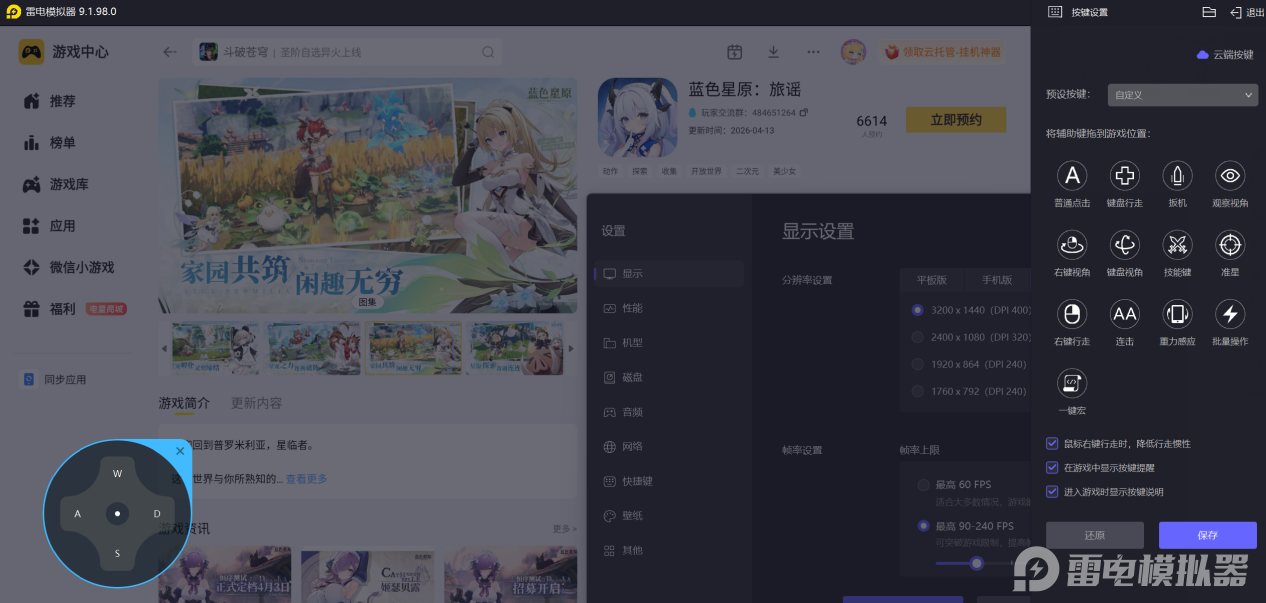This screenshot has height=603, width=1266.
Task: Click the game search input field
Action: tap(348, 52)
